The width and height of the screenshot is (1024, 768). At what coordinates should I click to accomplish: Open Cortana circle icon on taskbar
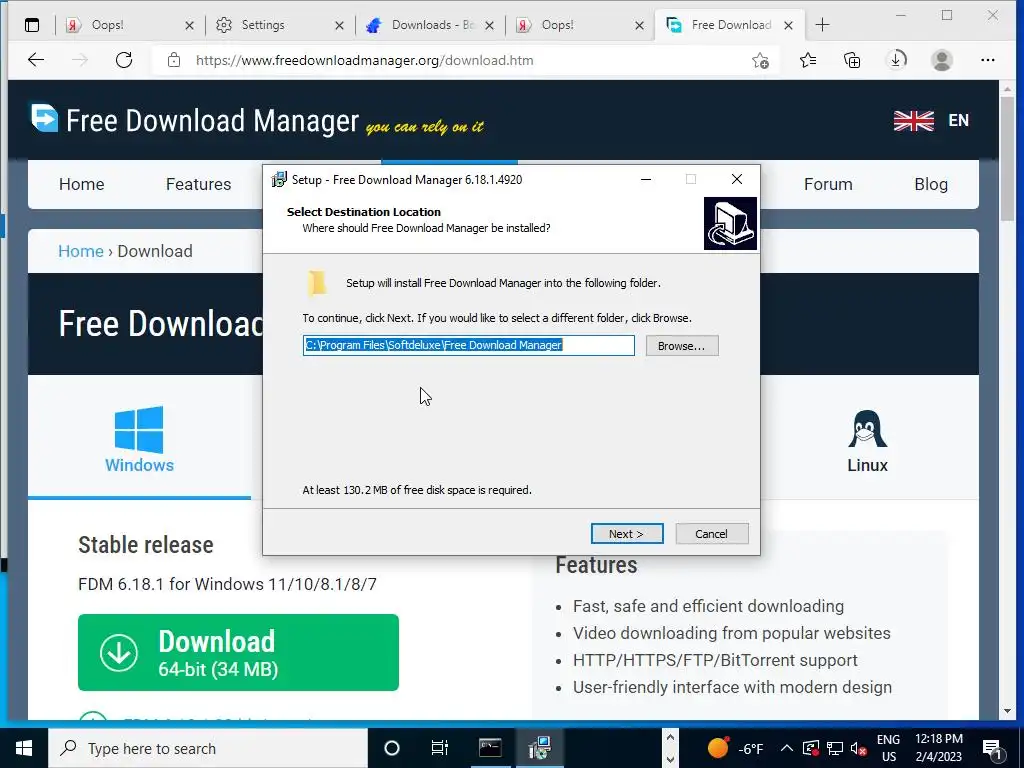(x=392, y=748)
